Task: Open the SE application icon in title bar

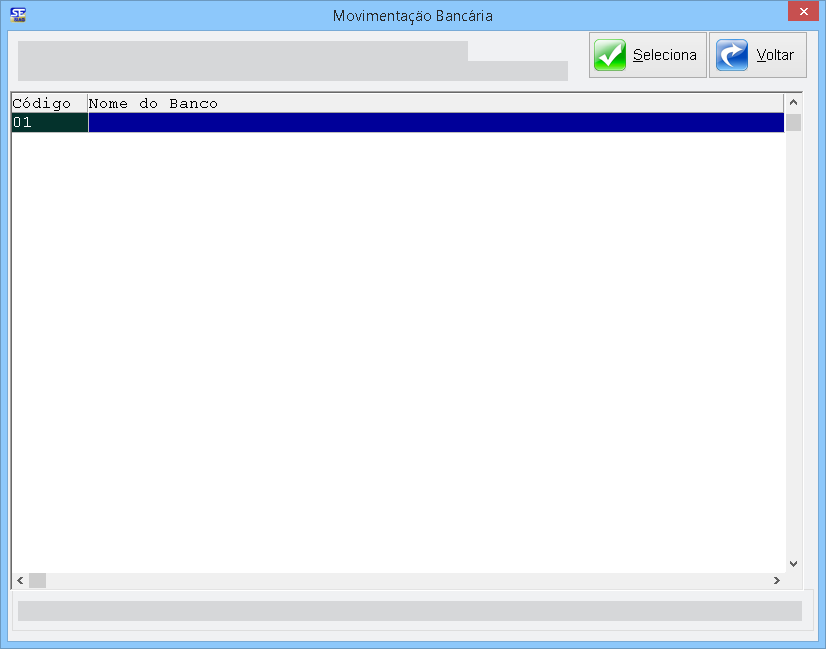Action: click(17, 15)
